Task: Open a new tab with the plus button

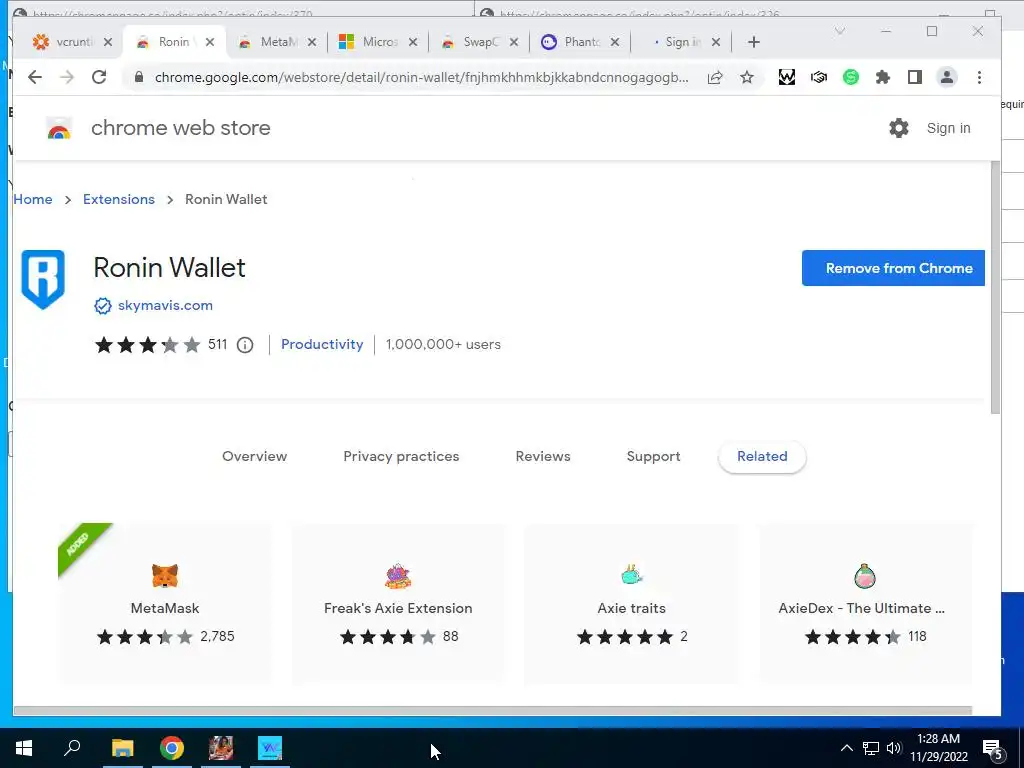Action: pyautogui.click(x=754, y=42)
